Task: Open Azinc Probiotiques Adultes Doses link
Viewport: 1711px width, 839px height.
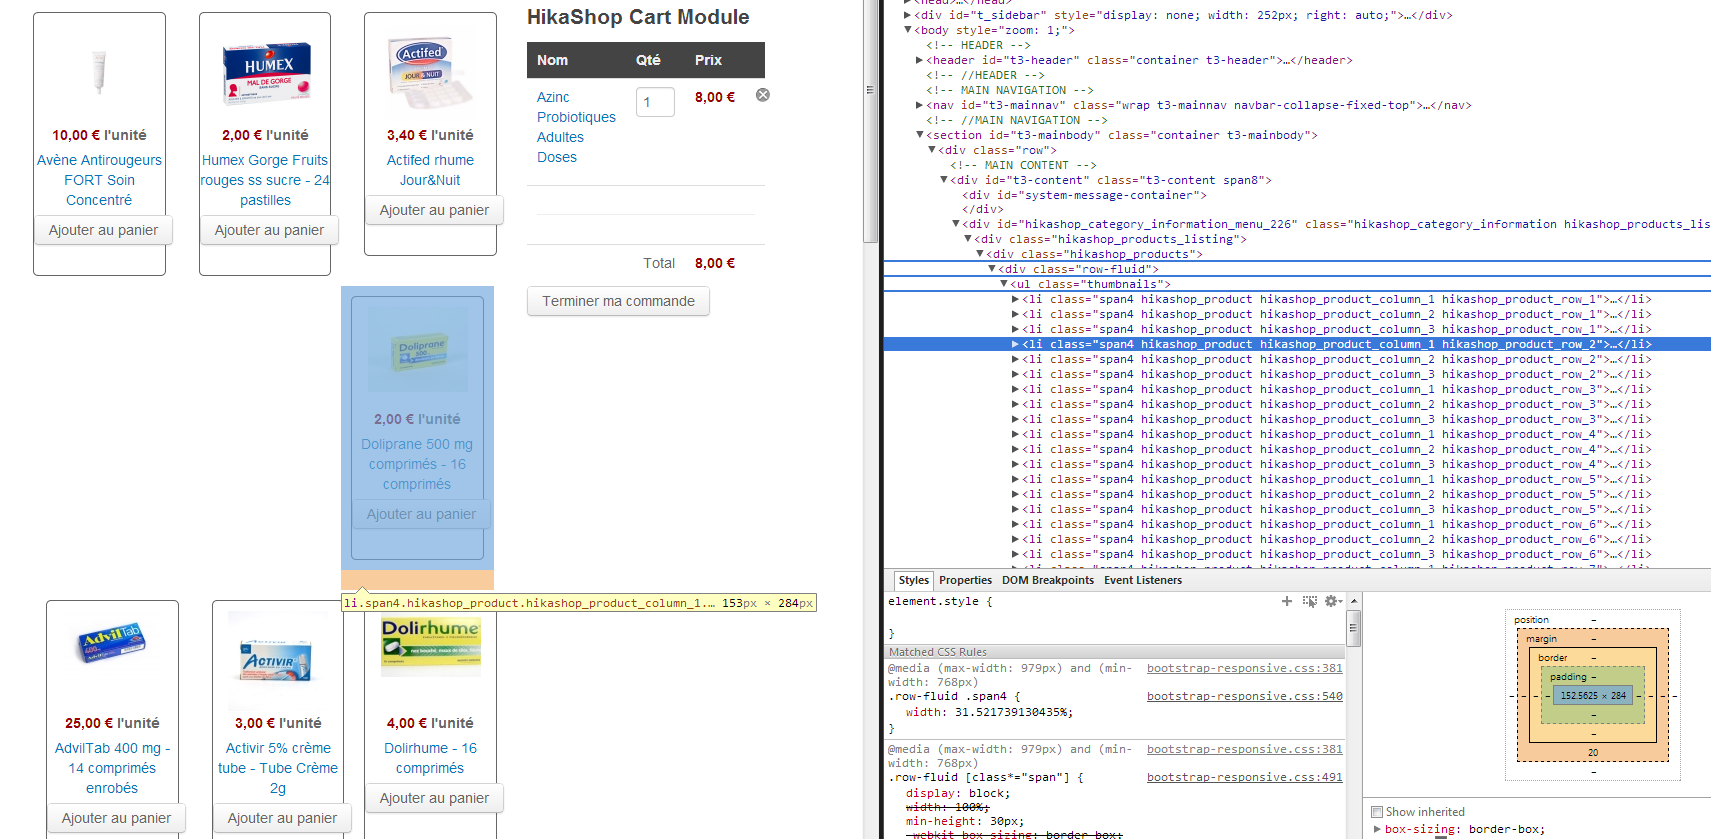Action: click(576, 127)
